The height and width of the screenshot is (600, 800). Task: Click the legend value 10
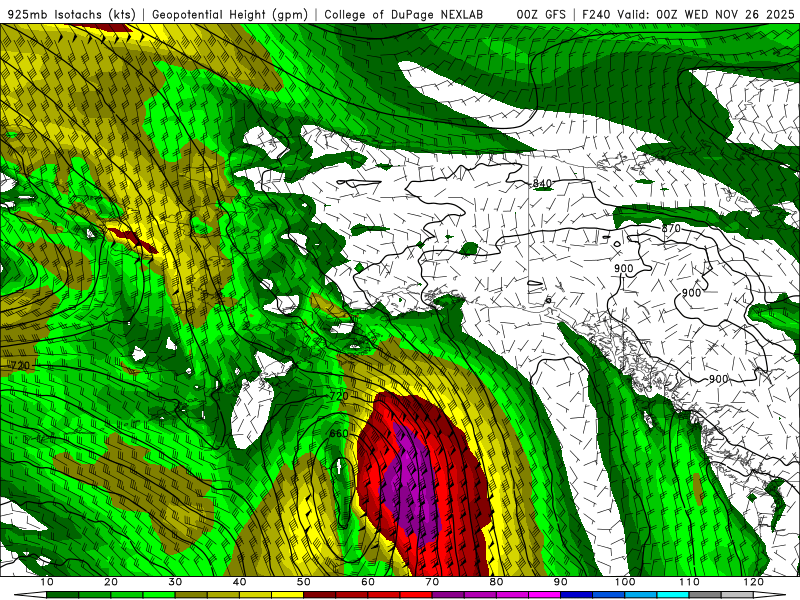(46, 582)
